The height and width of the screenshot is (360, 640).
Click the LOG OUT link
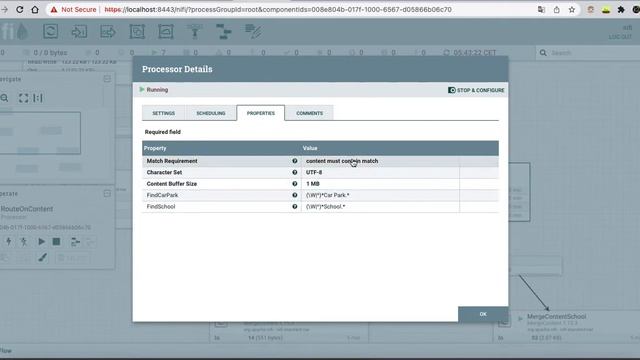coord(620,37)
